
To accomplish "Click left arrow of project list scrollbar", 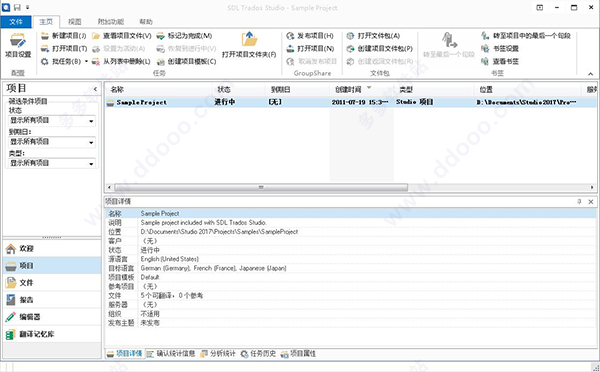I will coord(109,188).
